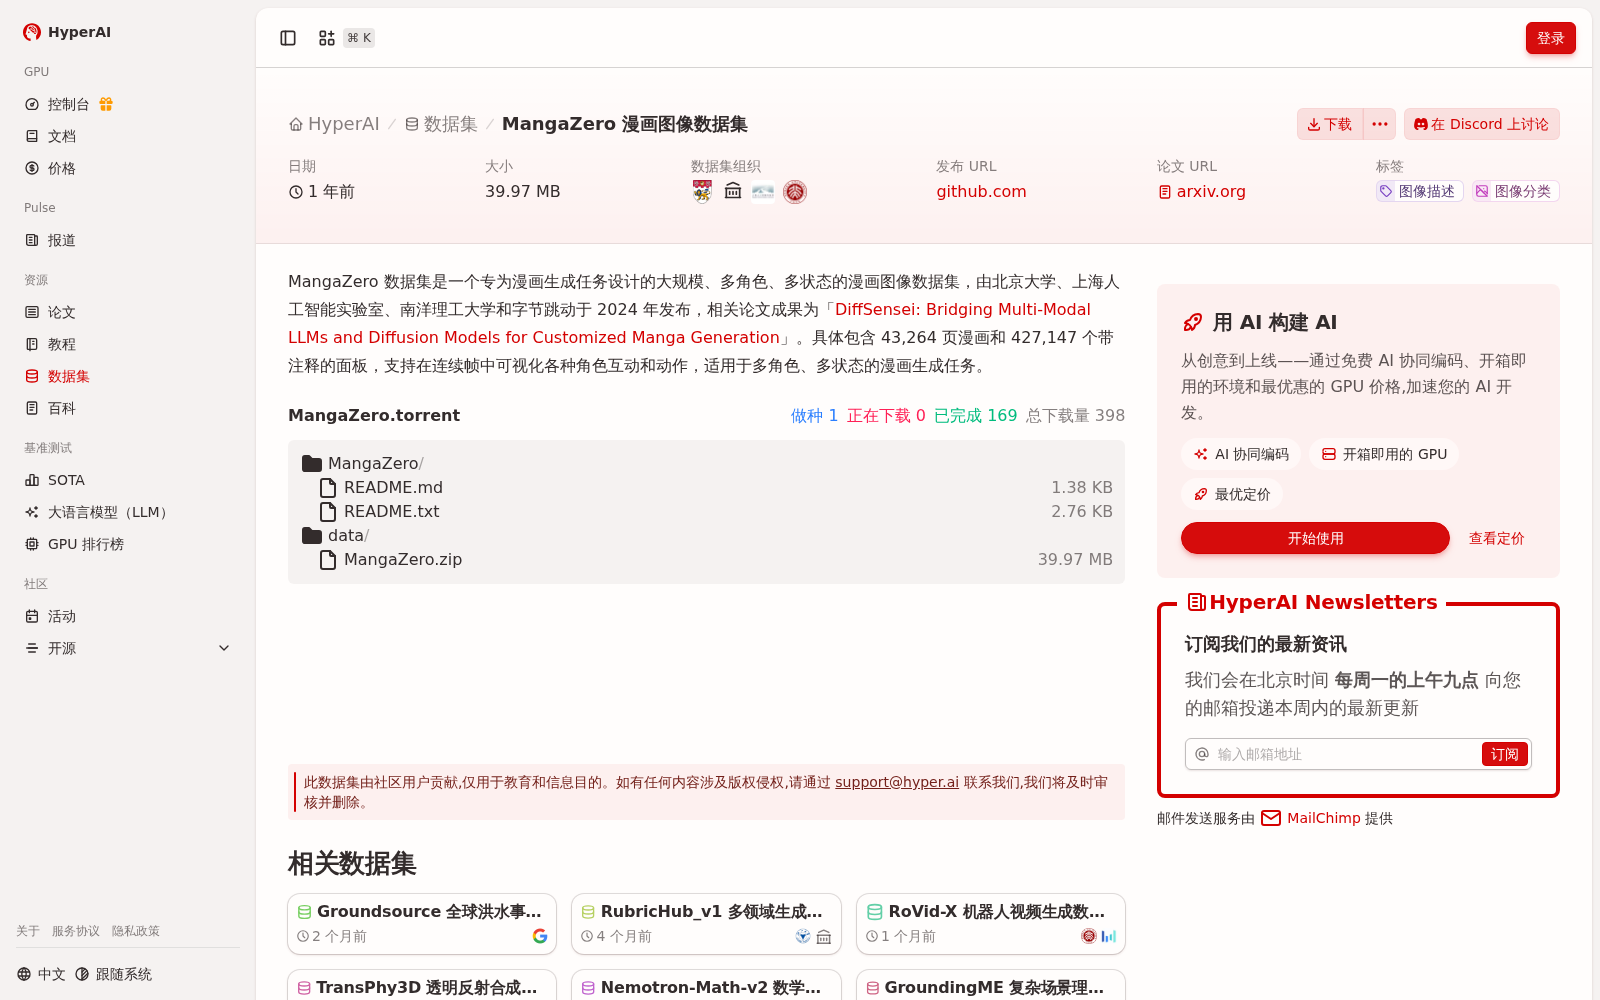The width and height of the screenshot is (1600, 1000).
Task: Open RubricHub_v1 多领域 dataset card
Action: pos(706,924)
